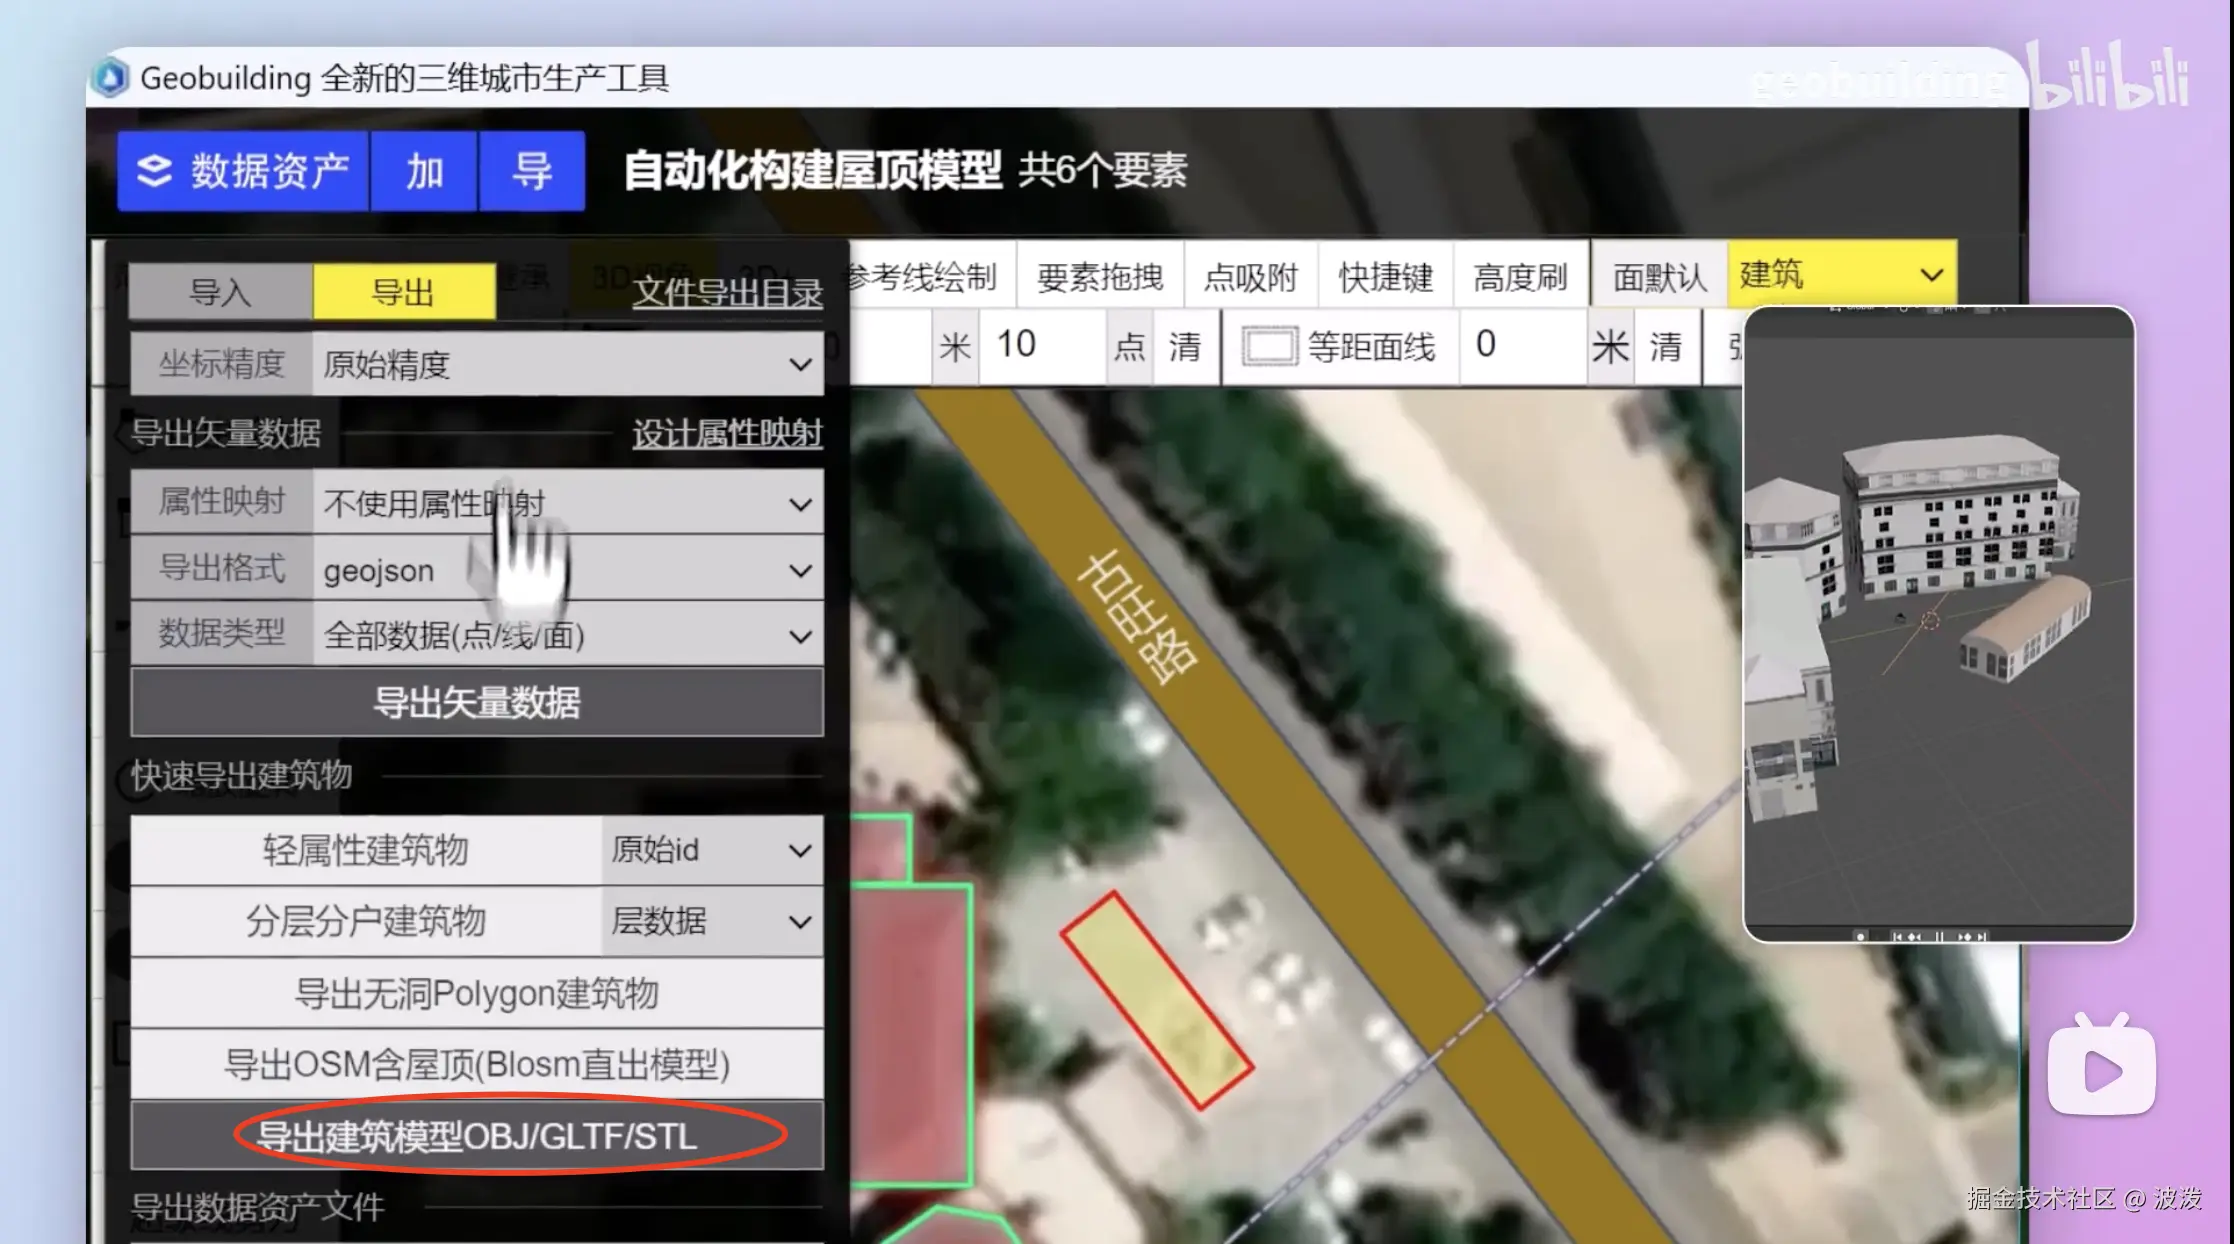This screenshot has width=2234, height=1244.
Task: Open the 坐标精度 dropdown
Action: pos(567,364)
